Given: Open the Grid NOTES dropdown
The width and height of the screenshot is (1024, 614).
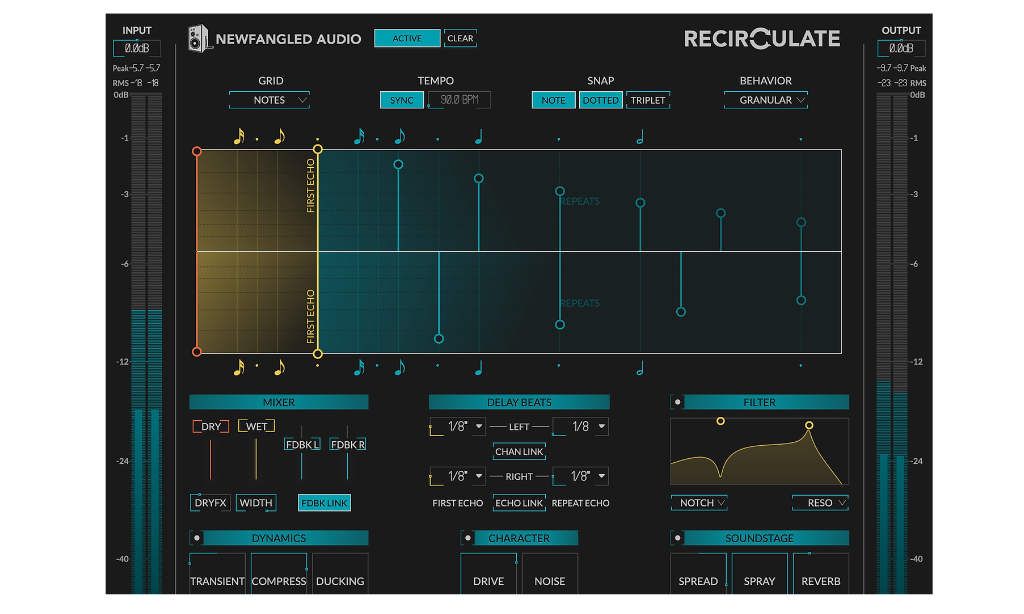Looking at the screenshot, I should pyautogui.click(x=269, y=100).
